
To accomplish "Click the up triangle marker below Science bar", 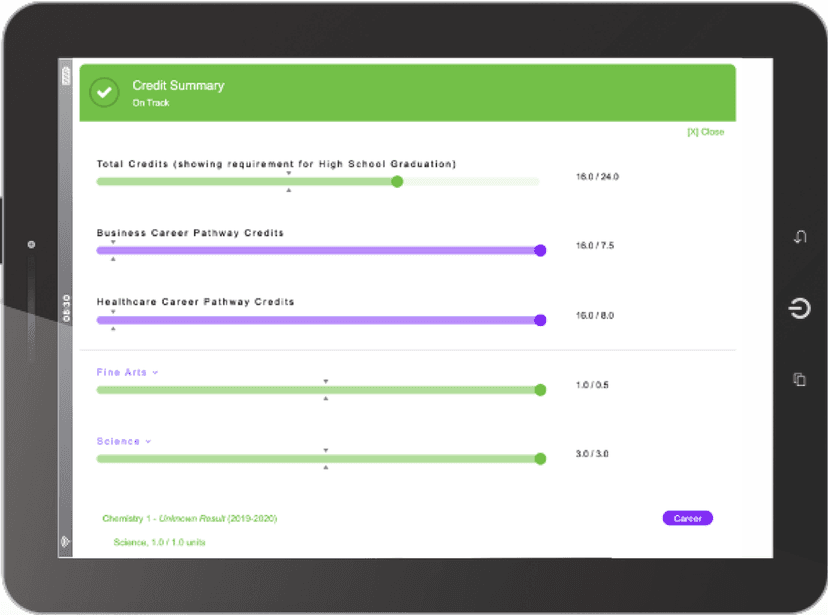I will 326,467.
